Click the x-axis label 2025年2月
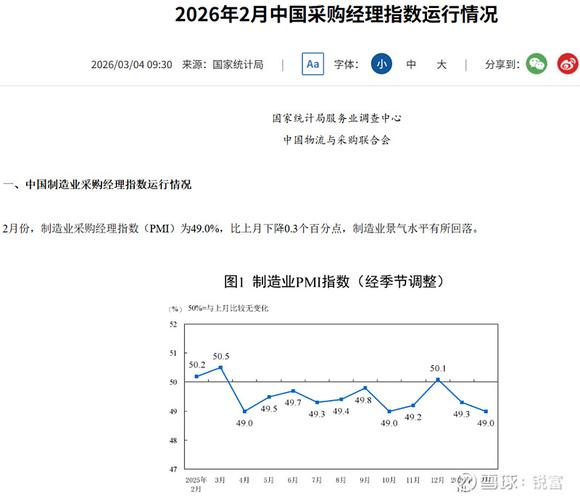Screen dimensions: 580x500 coord(196,484)
